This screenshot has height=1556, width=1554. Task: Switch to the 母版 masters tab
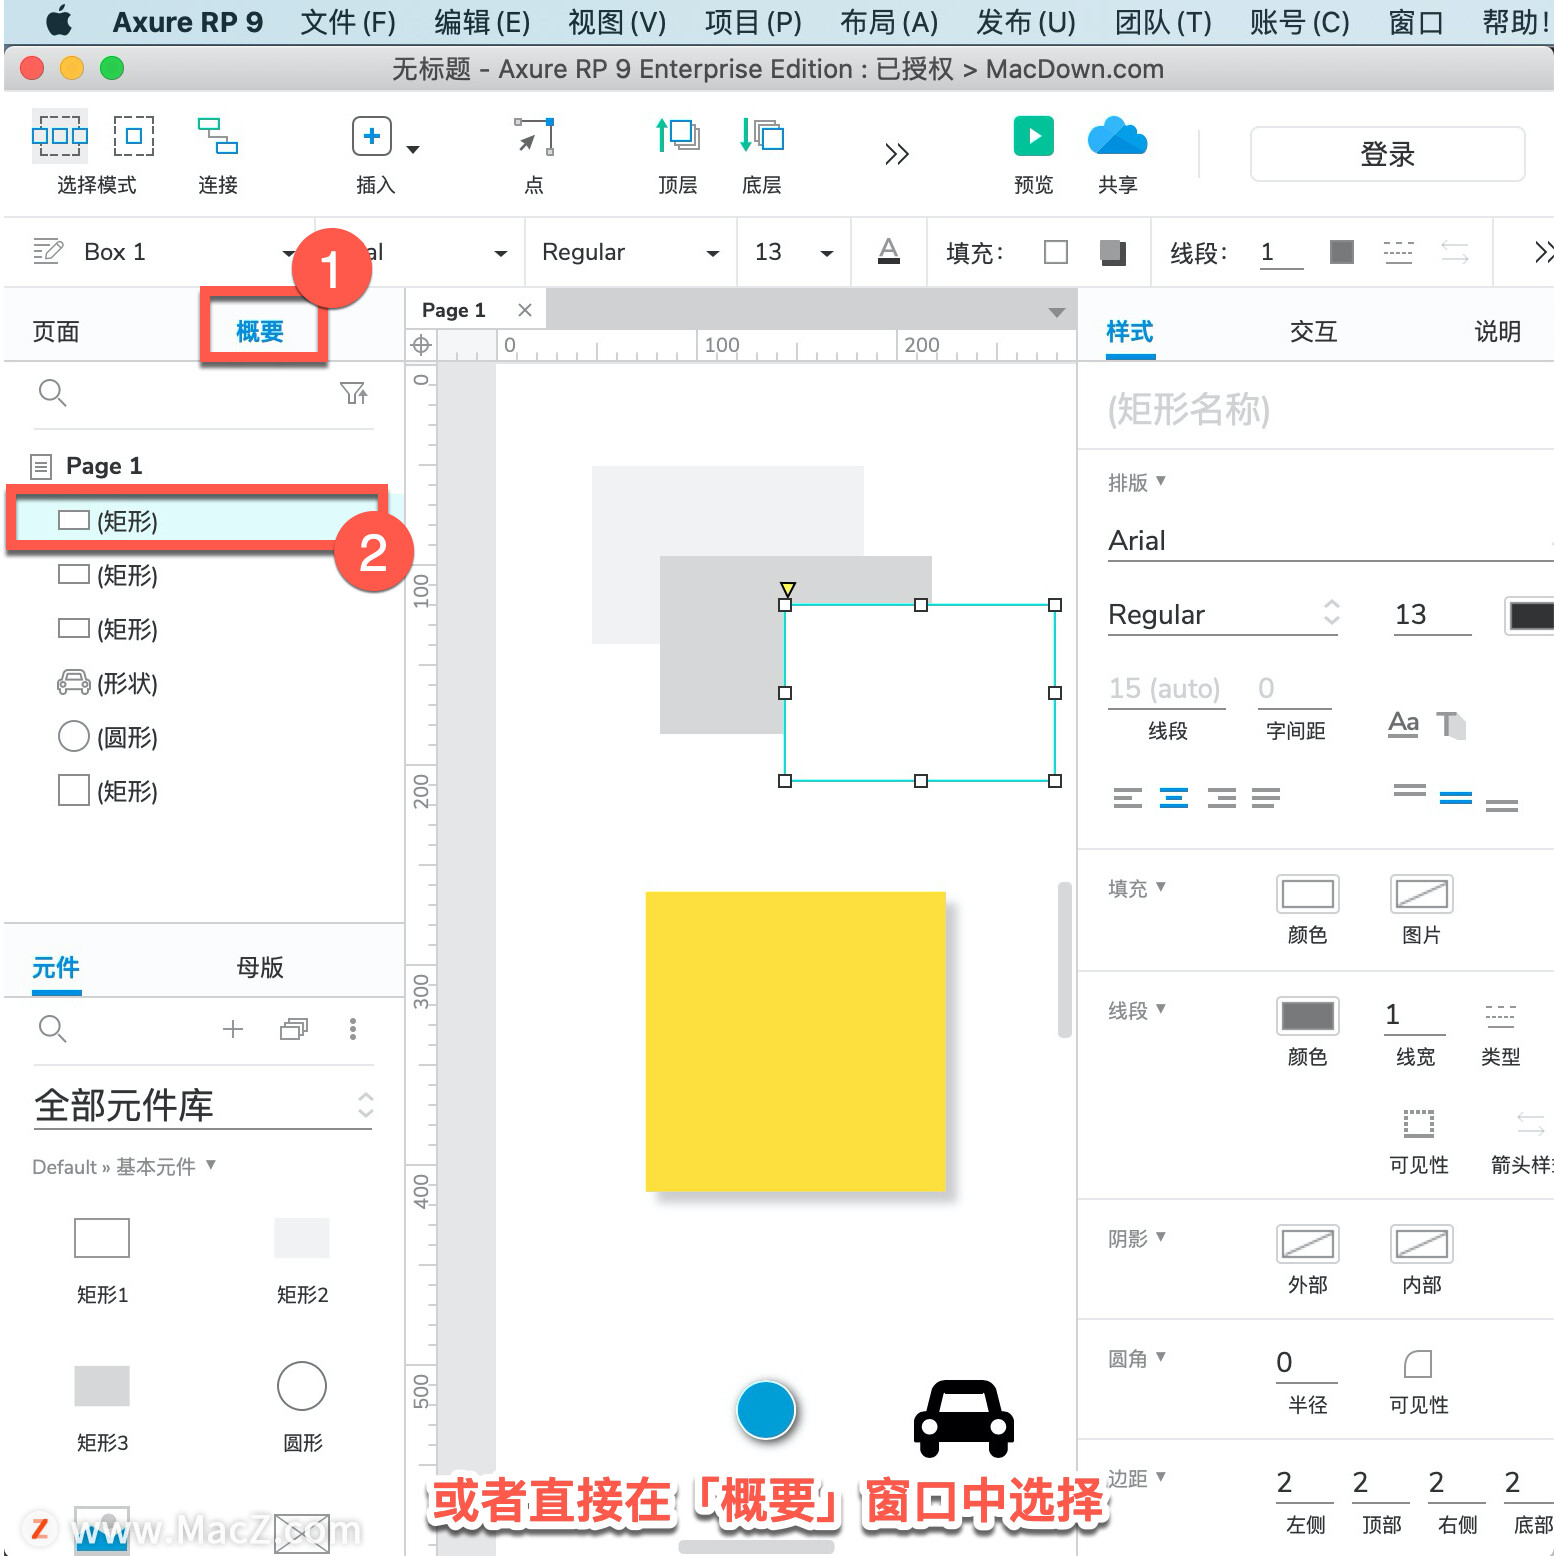click(x=260, y=967)
